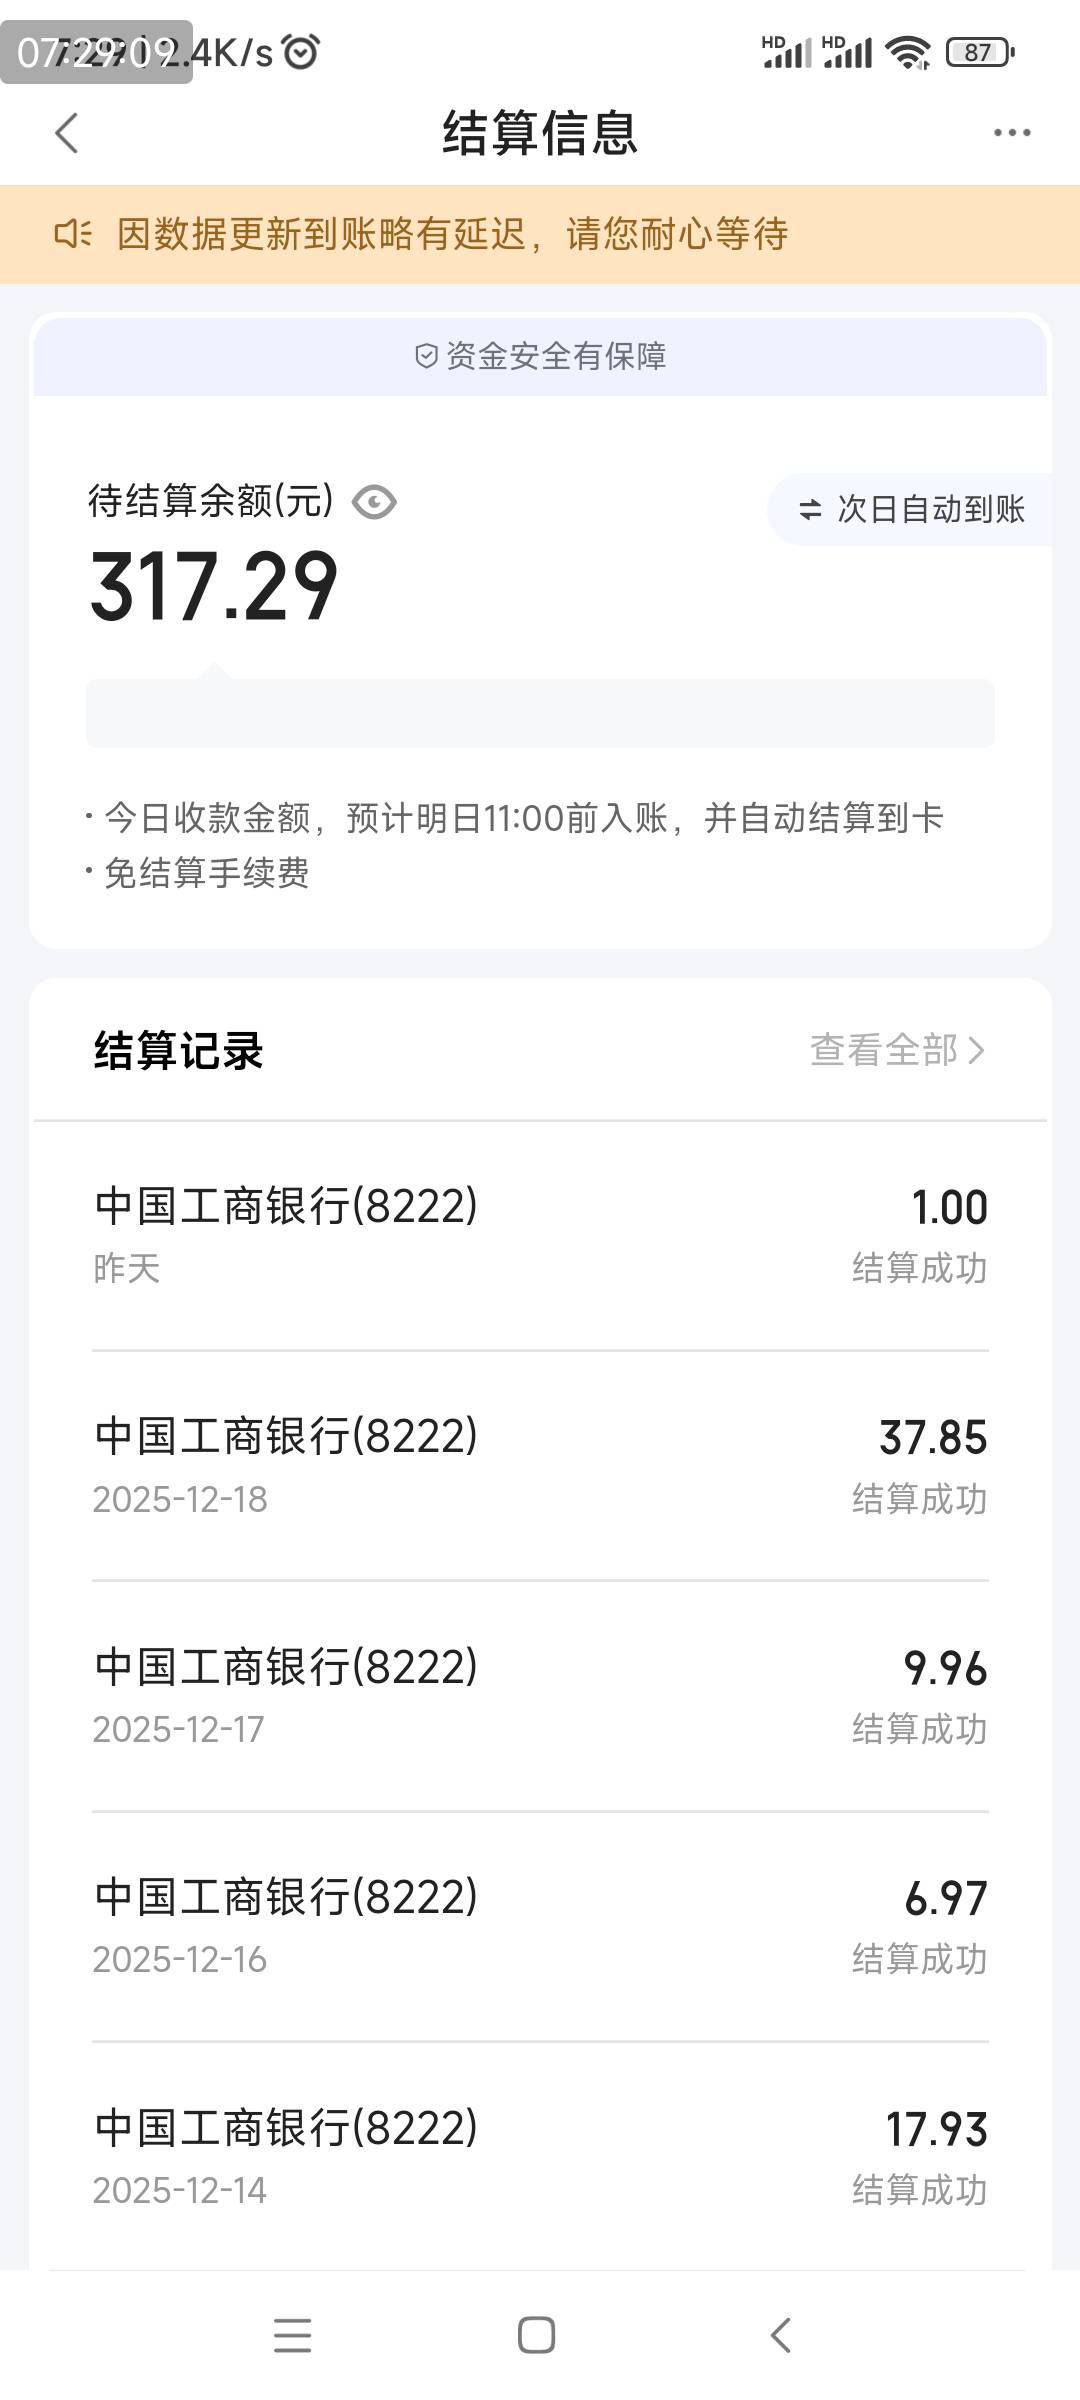Expand the chevron next to 查看全部

click(977, 1051)
